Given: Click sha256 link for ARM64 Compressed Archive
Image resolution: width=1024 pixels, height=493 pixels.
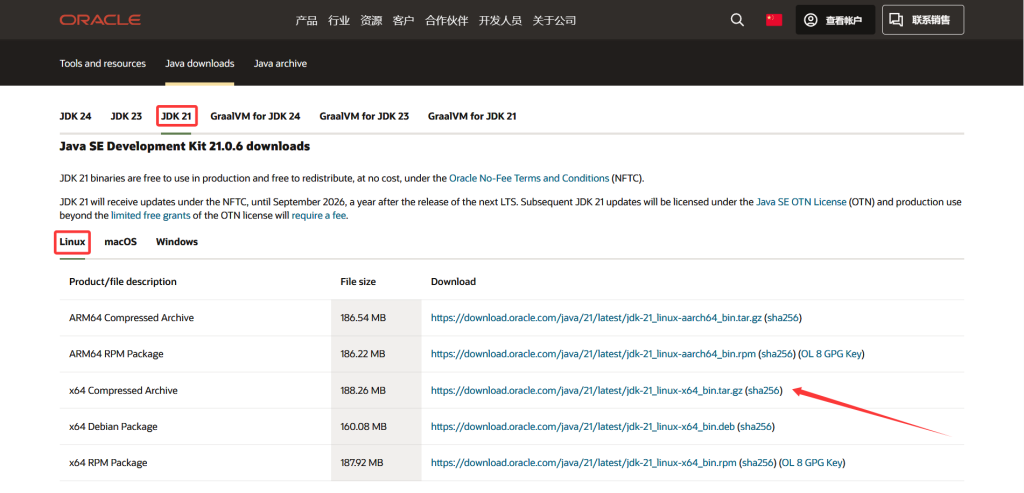Looking at the screenshot, I should (783, 318).
